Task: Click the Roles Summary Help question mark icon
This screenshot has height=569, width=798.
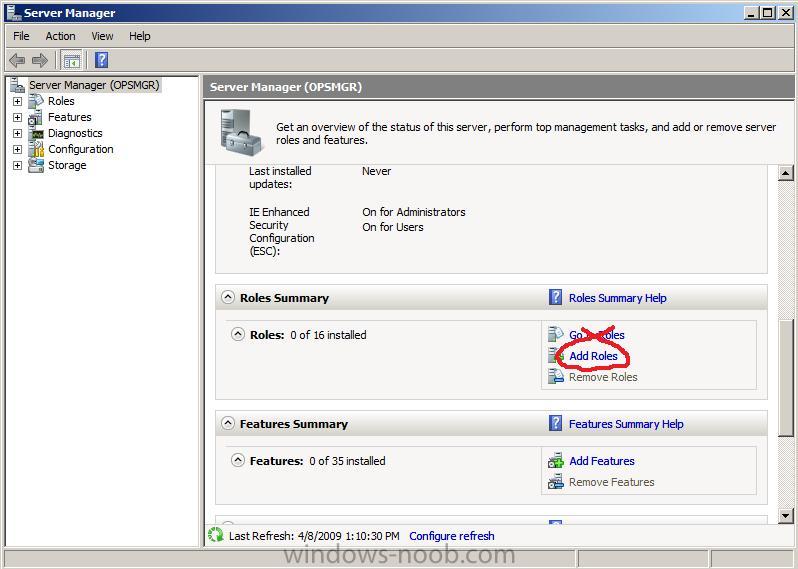Action: pos(555,297)
